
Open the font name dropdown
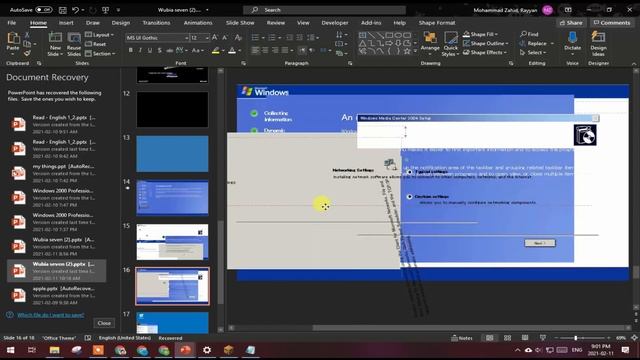(x=187, y=38)
